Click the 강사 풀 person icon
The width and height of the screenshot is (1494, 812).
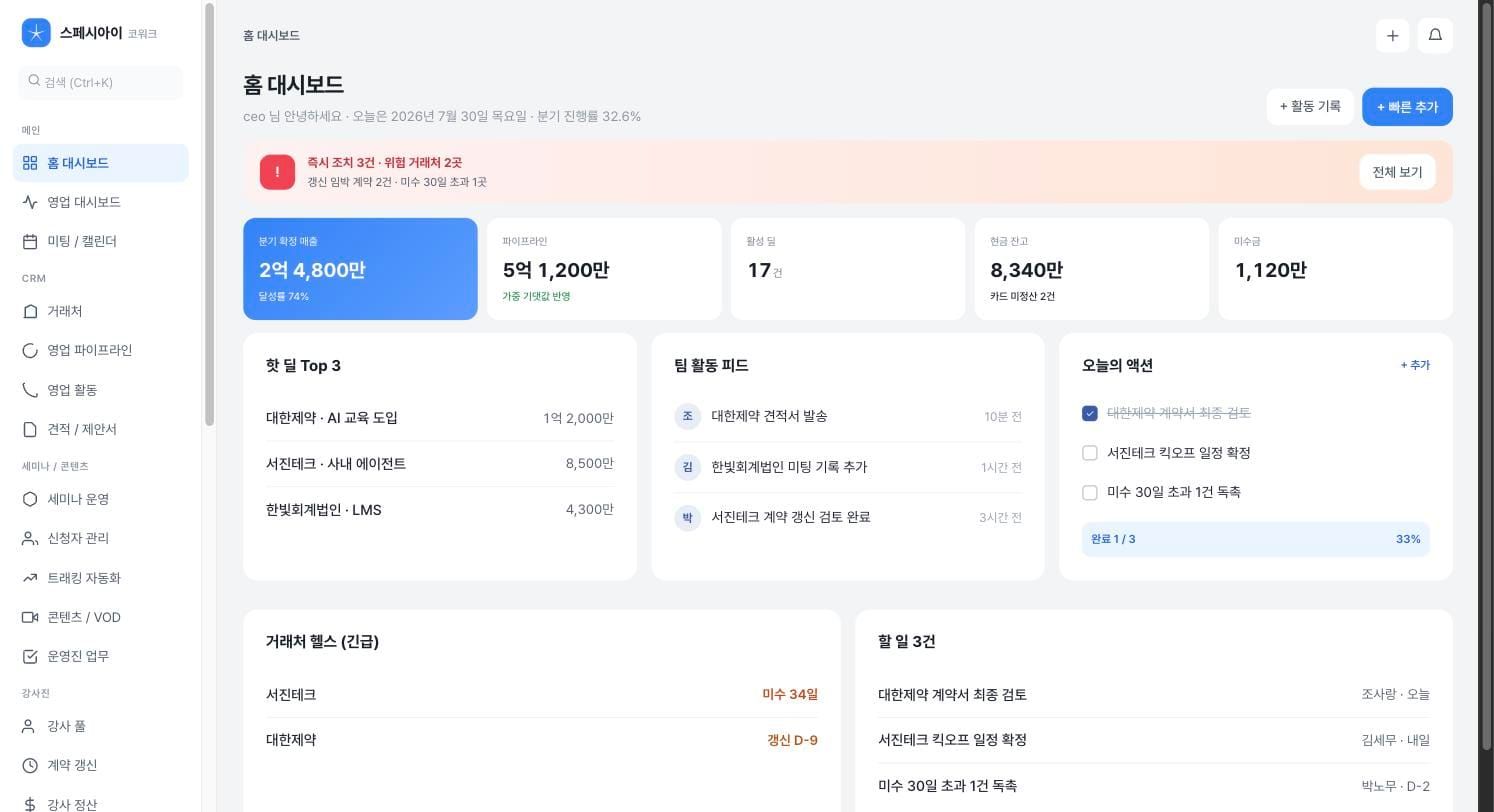click(30, 726)
